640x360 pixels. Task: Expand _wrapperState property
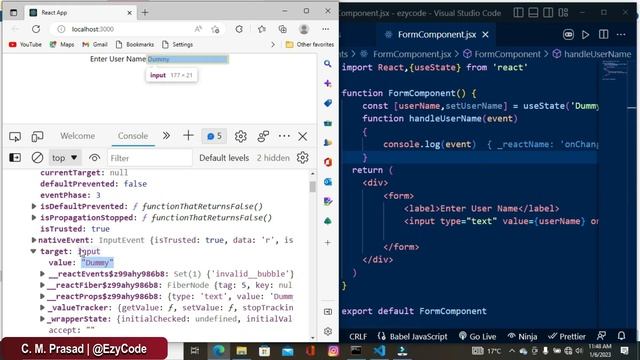point(42,319)
